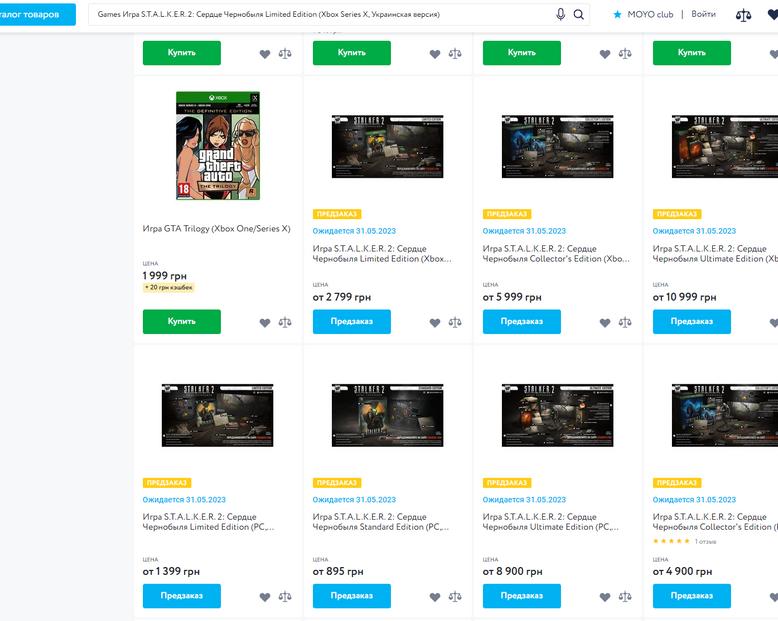Click the MOYO club star icon
778x621 pixels.
(x=617, y=14)
